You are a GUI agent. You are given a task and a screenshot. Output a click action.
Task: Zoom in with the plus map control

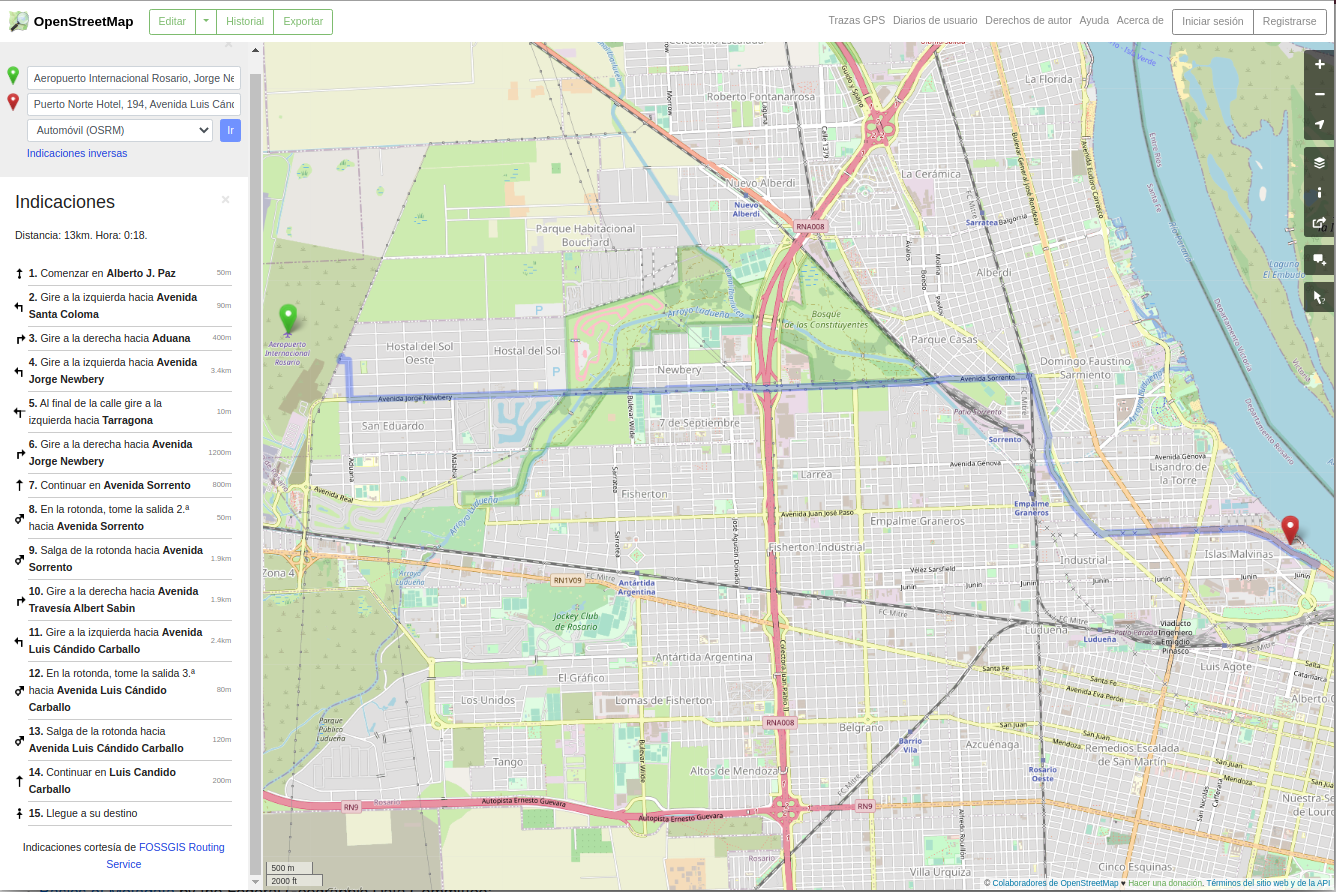[1320, 64]
